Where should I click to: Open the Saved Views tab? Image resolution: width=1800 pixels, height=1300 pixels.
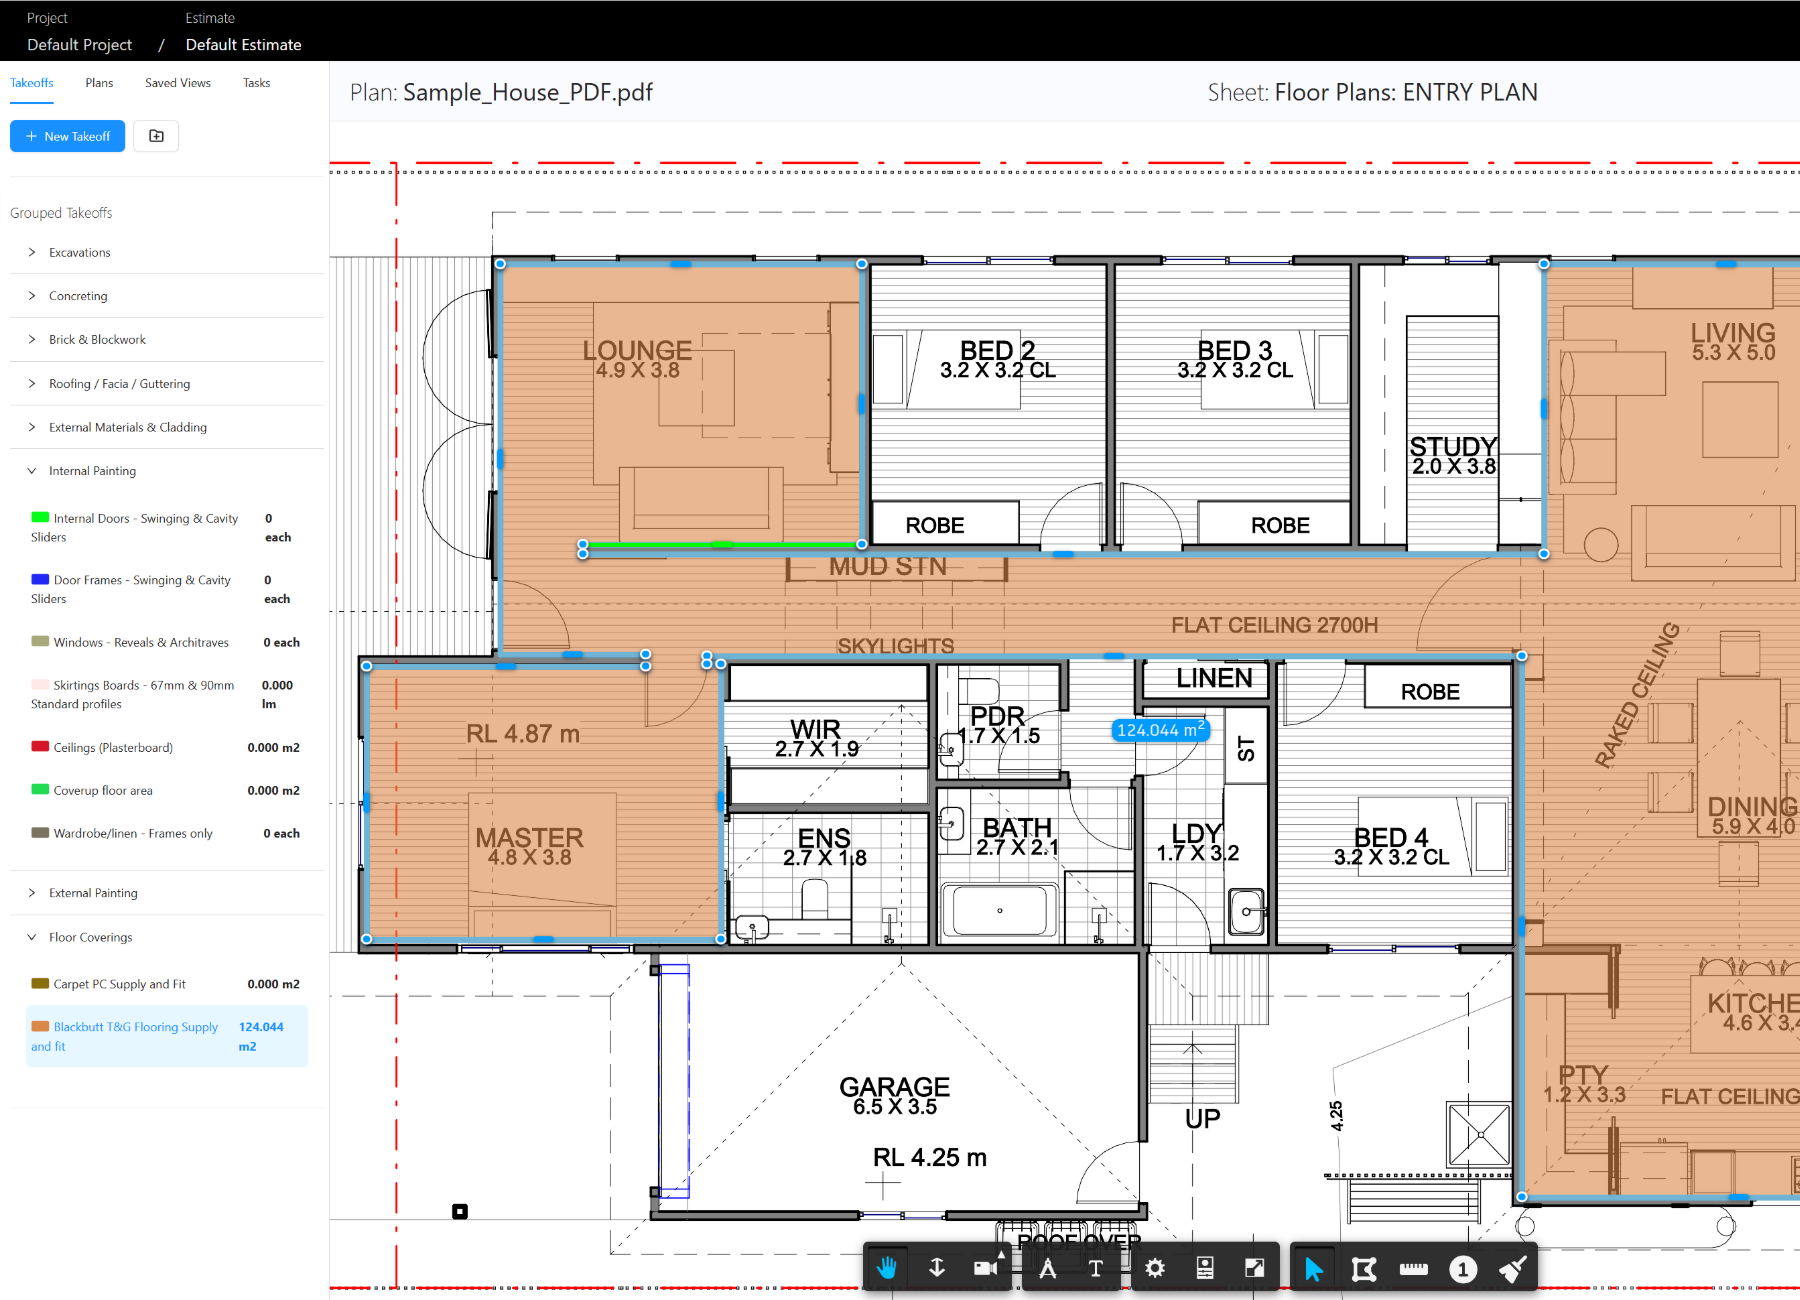tap(177, 83)
